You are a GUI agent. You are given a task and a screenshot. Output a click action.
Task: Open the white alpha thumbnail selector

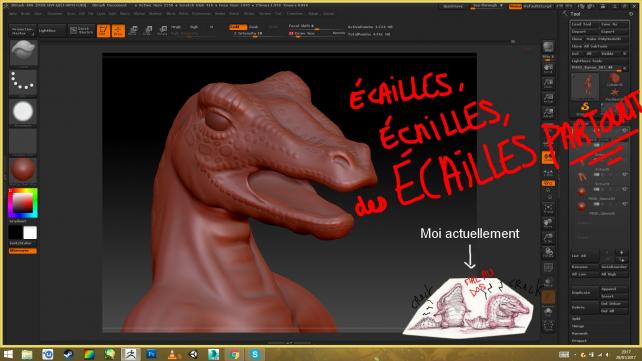coord(23,112)
